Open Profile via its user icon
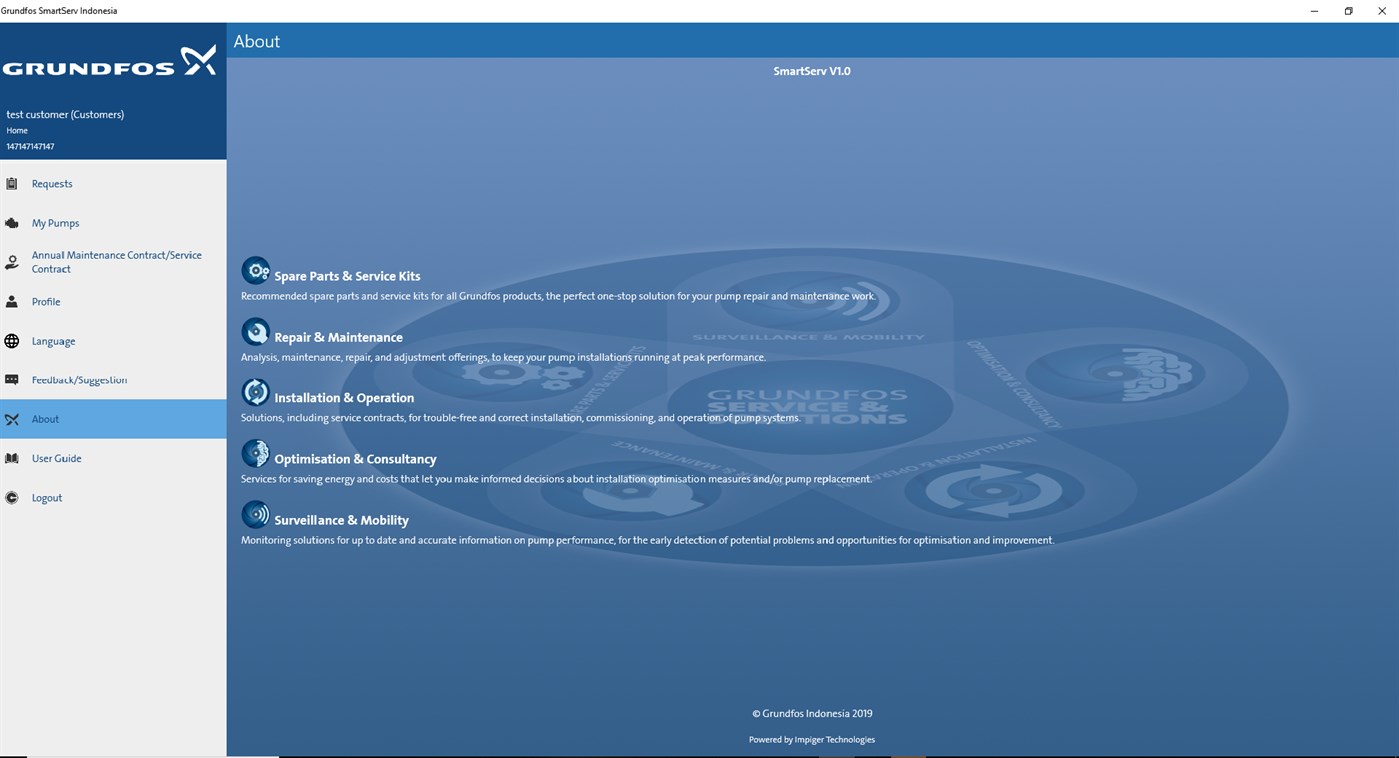The height and width of the screenshot is (758, 1399). [11, 301]
